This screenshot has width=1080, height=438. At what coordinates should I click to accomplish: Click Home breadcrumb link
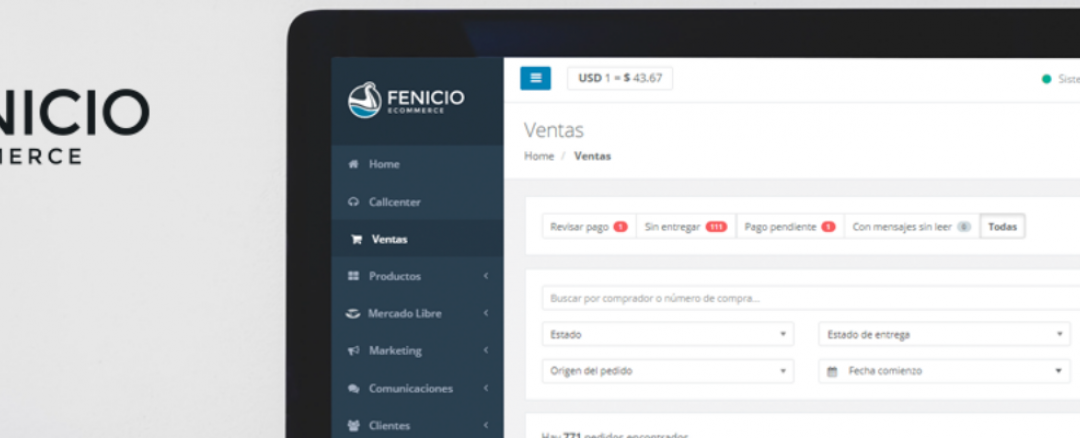click(x=539, y=156)
